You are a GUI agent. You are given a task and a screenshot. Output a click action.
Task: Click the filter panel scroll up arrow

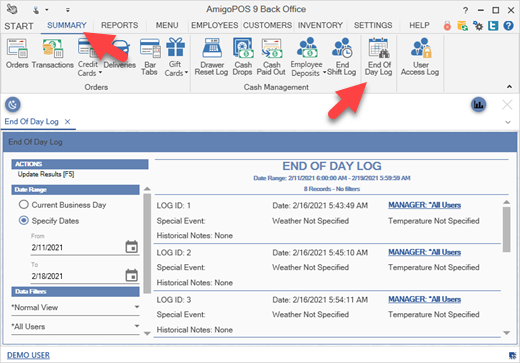tap(147, 189)
